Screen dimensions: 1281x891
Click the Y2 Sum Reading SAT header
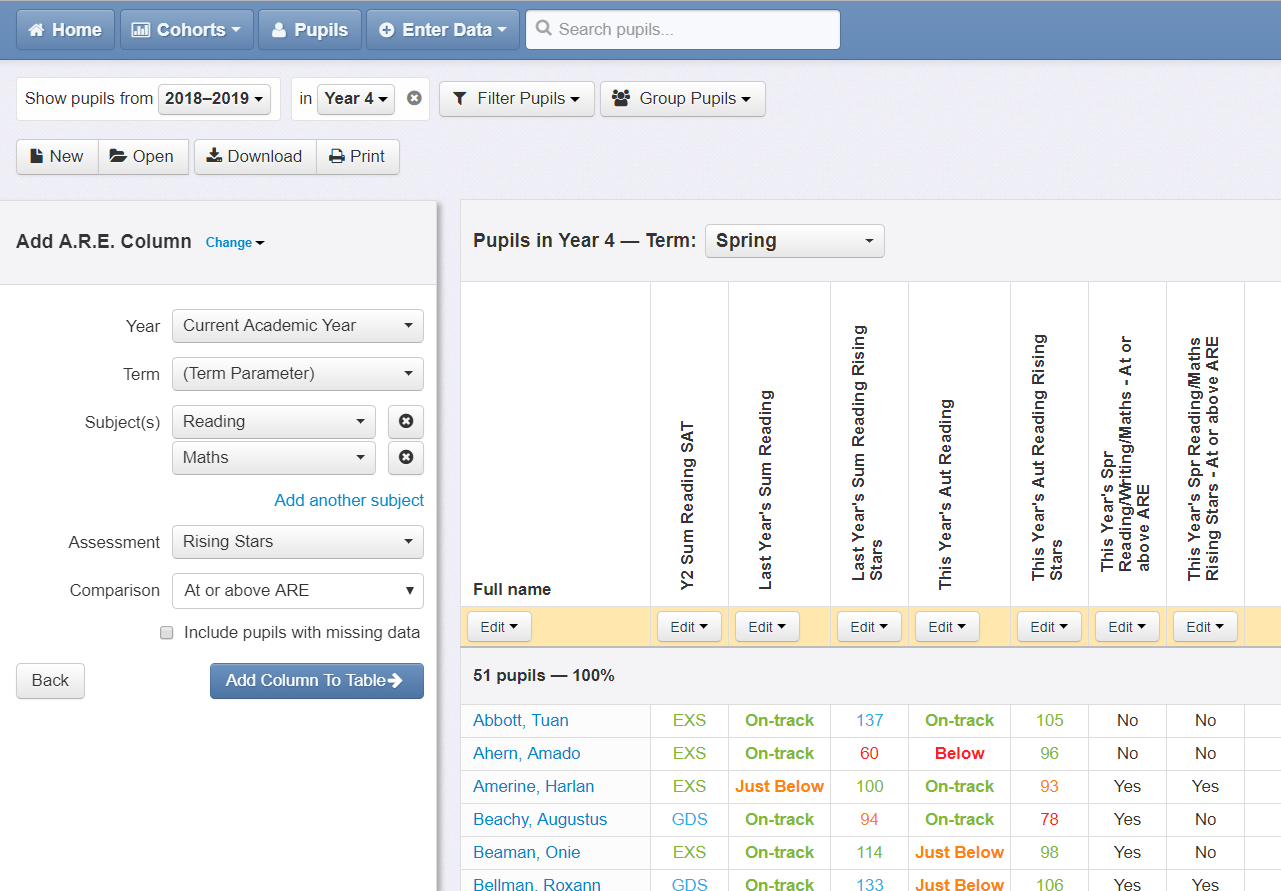[688, 506]
